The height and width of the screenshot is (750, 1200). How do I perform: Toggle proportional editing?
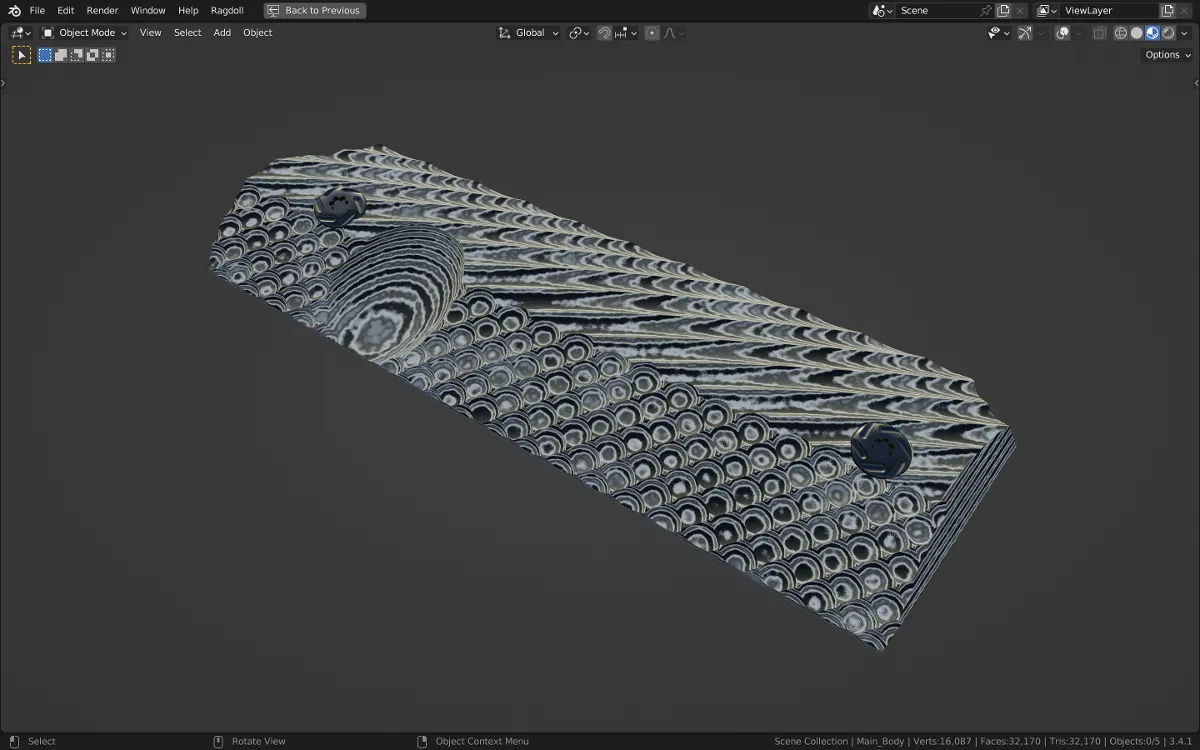pos(652,33)
